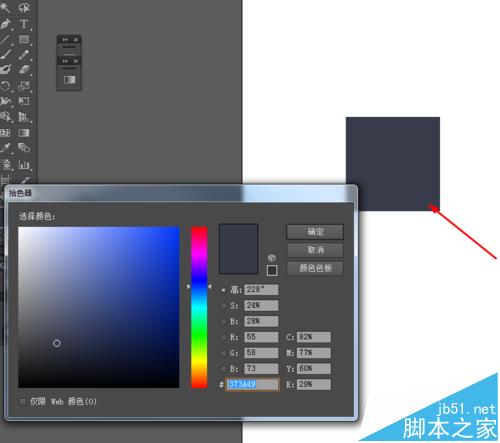
Task: Select the R red radio button
Action: [x=224, y=337]
